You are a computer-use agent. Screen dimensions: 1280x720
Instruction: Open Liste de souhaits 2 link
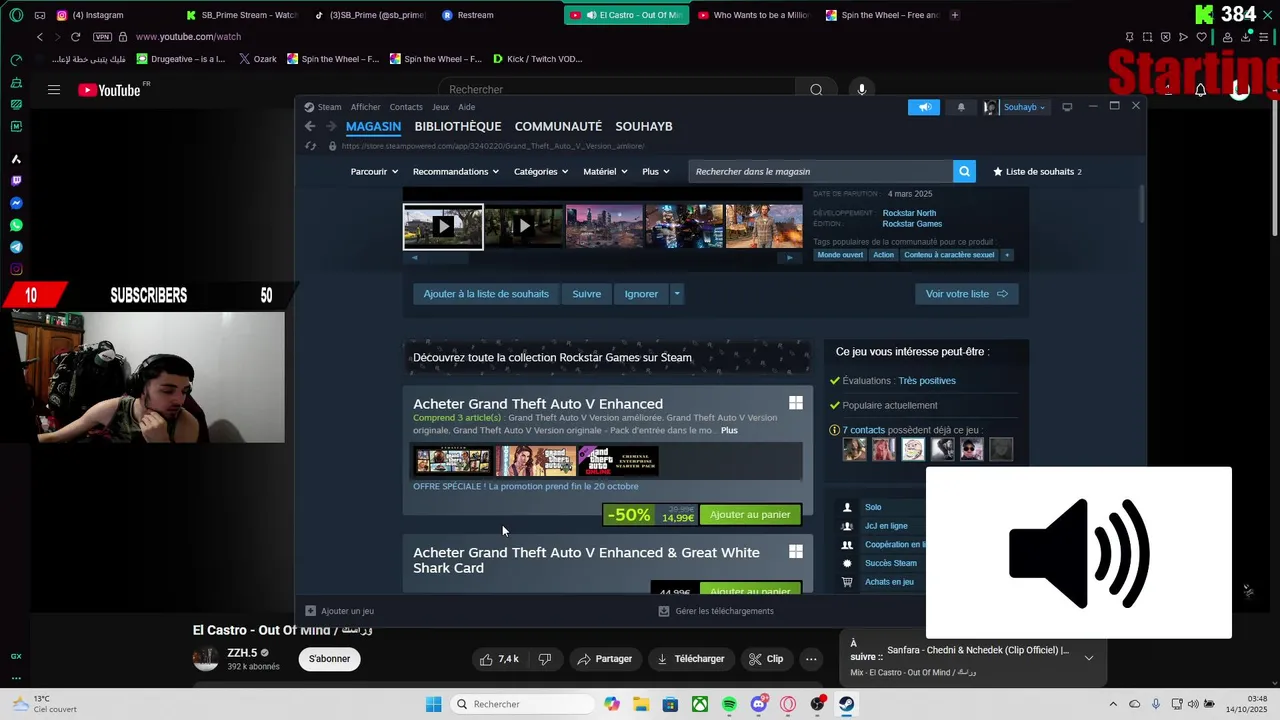[x=1037, y=171]
